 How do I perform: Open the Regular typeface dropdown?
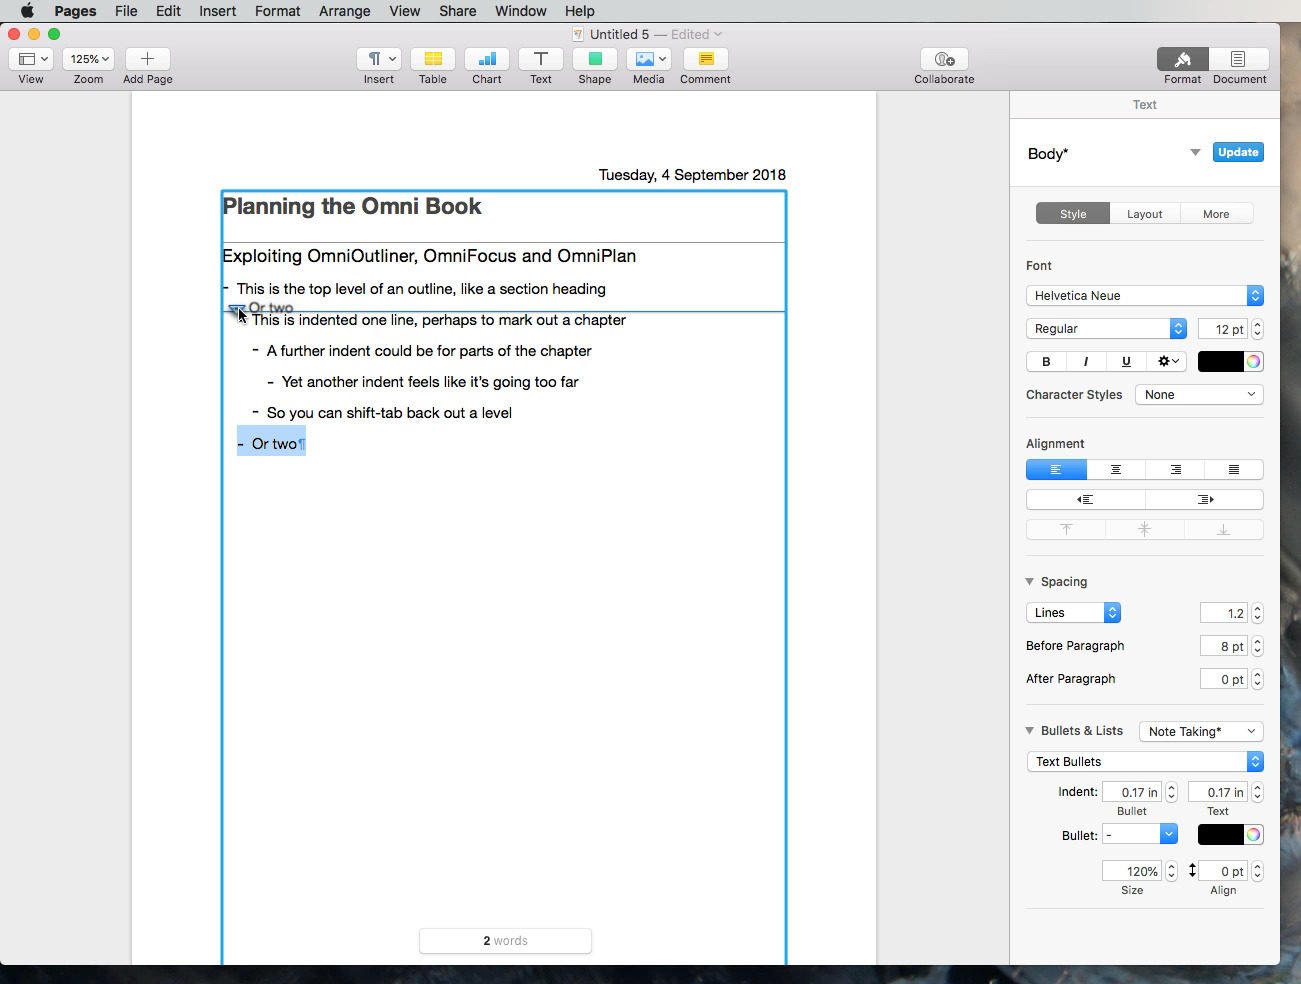(1106, 328)
